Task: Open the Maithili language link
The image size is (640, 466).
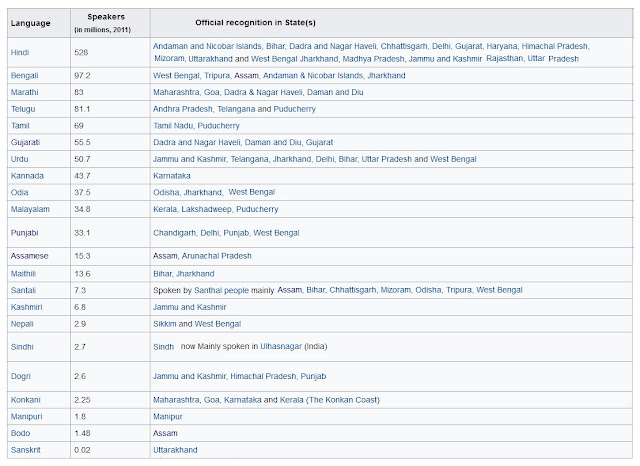Action: 23,274
